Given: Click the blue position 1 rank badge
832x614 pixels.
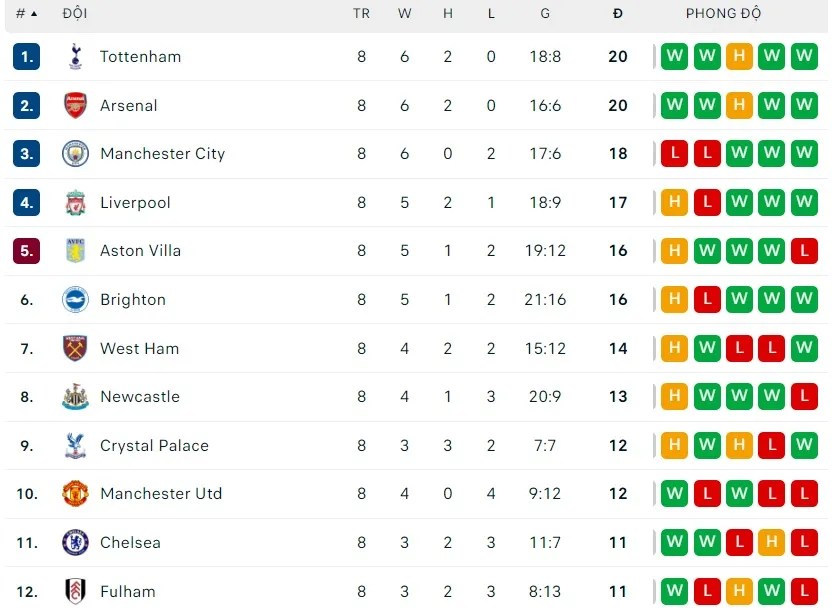Looking at the screenshot, I should 27,57.
